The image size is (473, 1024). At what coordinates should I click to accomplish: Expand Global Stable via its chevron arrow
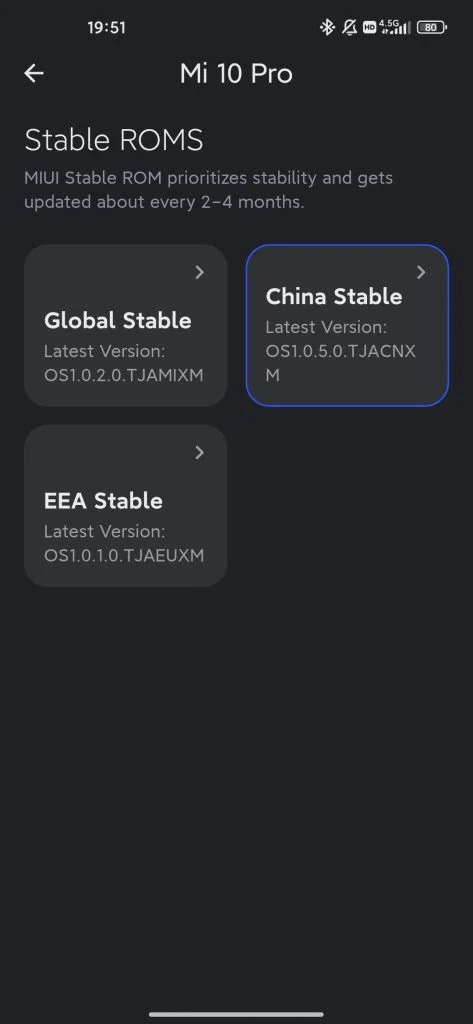[200, 272]
